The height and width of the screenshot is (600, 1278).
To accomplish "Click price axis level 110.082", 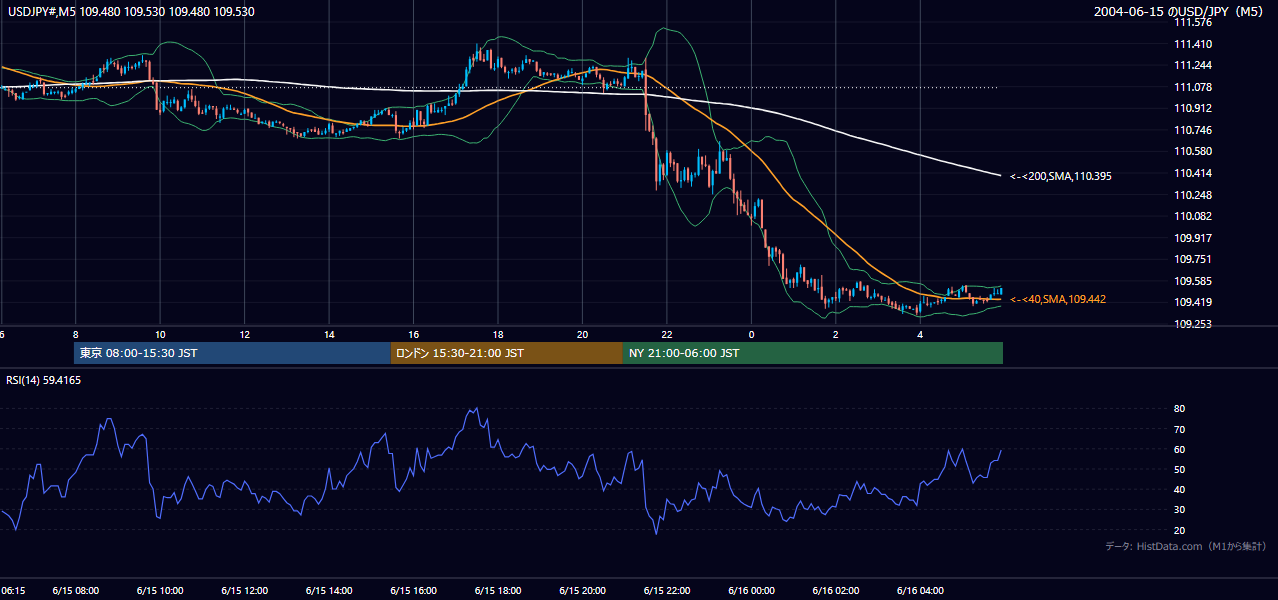I will (1193, 216).
